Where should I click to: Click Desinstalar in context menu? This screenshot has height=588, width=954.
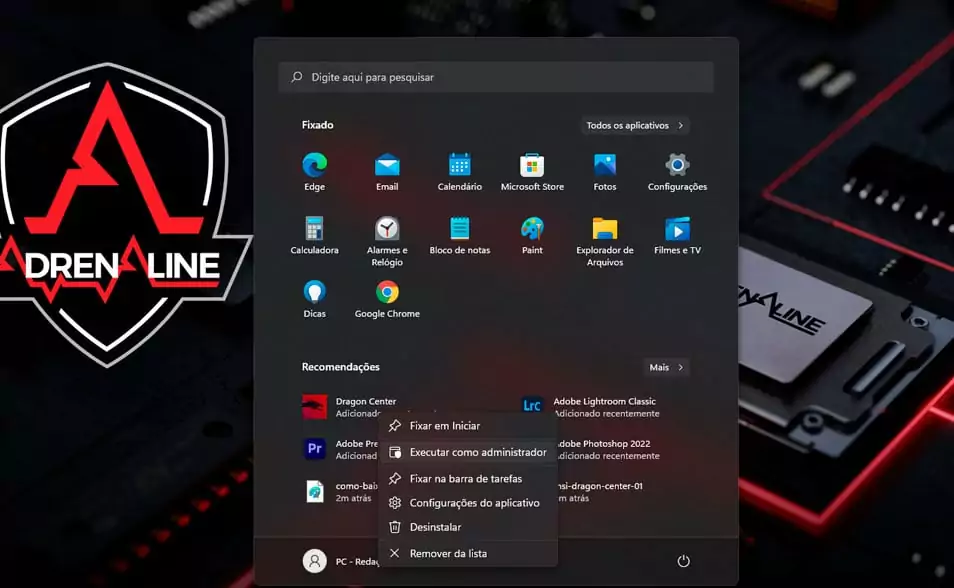(x=435, y=527)
